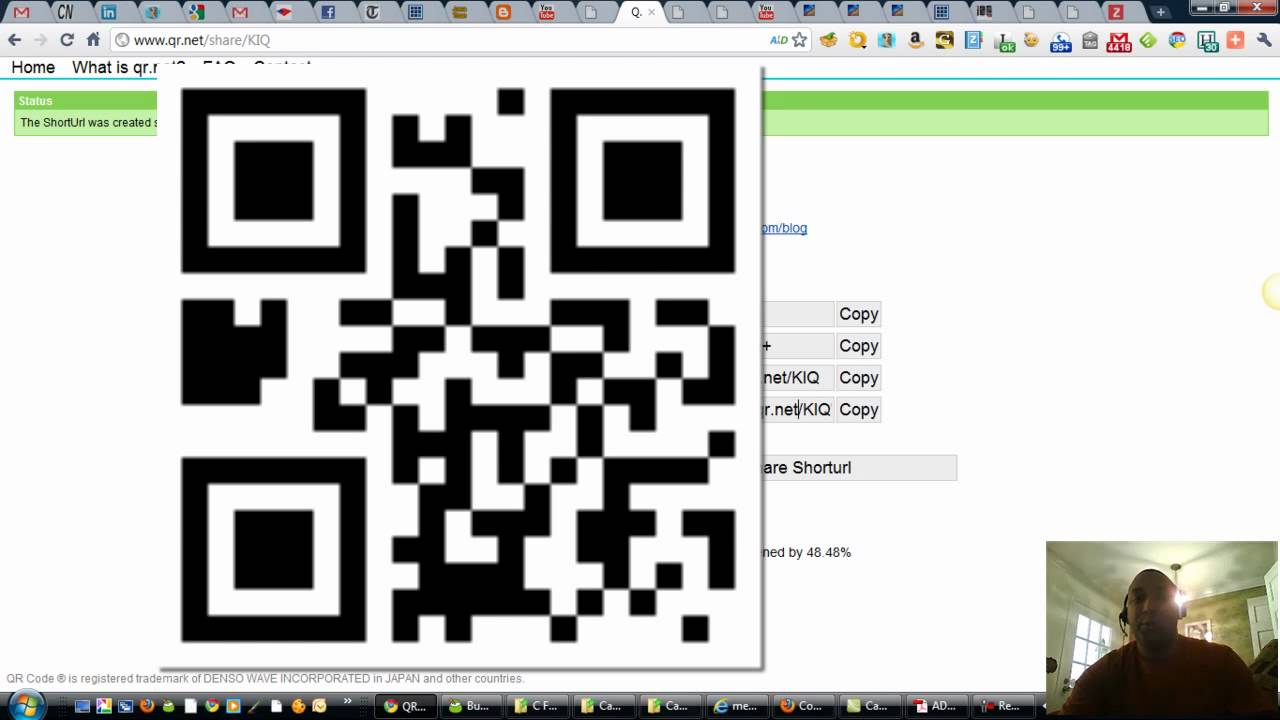
Task: Follow the blog hyperlink
Action: [x=784, y=228]
